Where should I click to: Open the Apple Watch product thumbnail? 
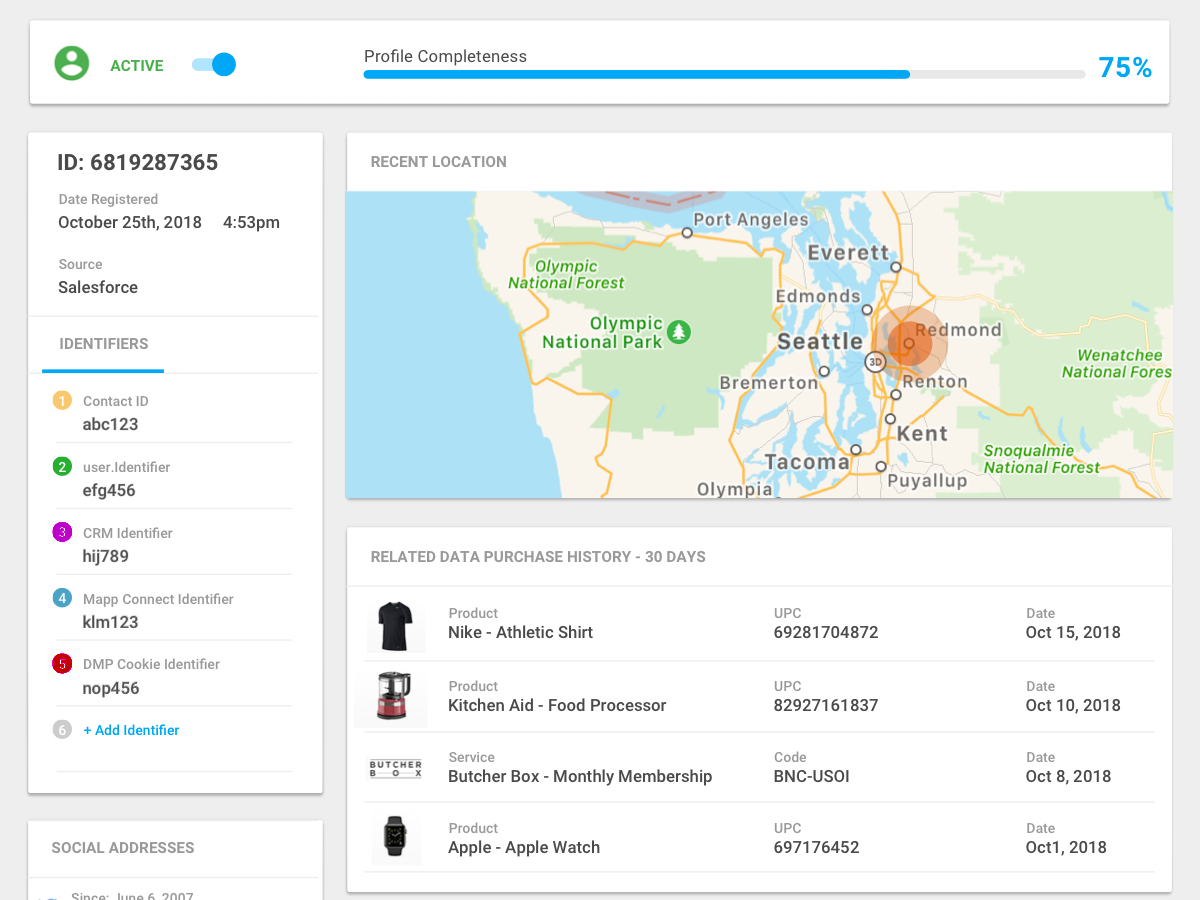click(396, 838)
